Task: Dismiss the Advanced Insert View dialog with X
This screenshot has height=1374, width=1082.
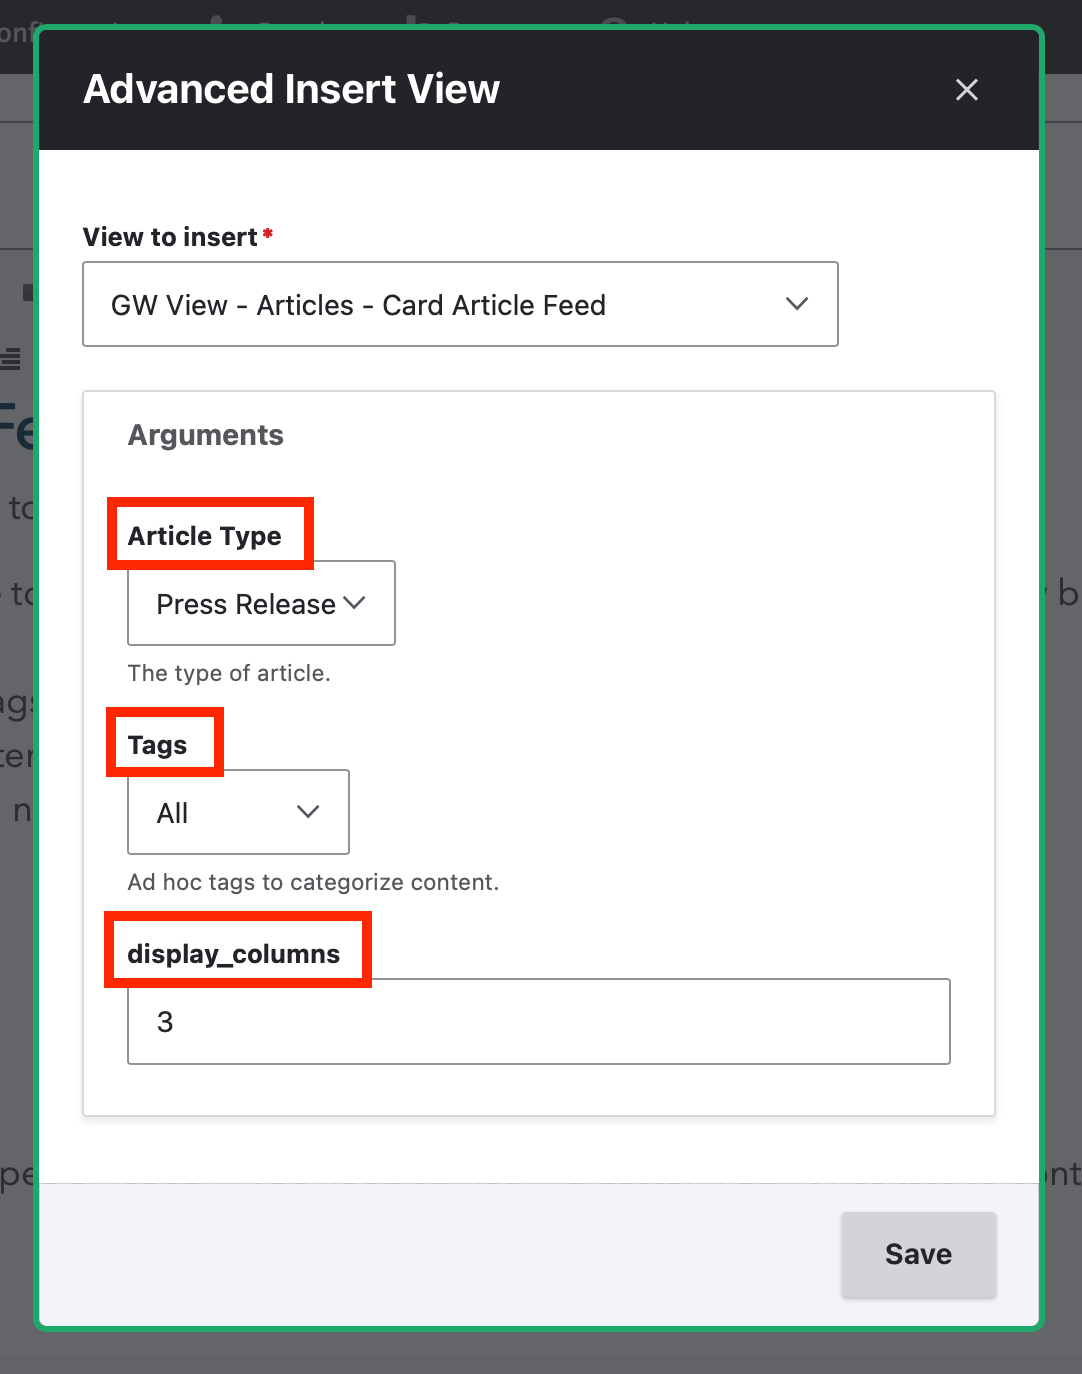Action: [966, 90]
